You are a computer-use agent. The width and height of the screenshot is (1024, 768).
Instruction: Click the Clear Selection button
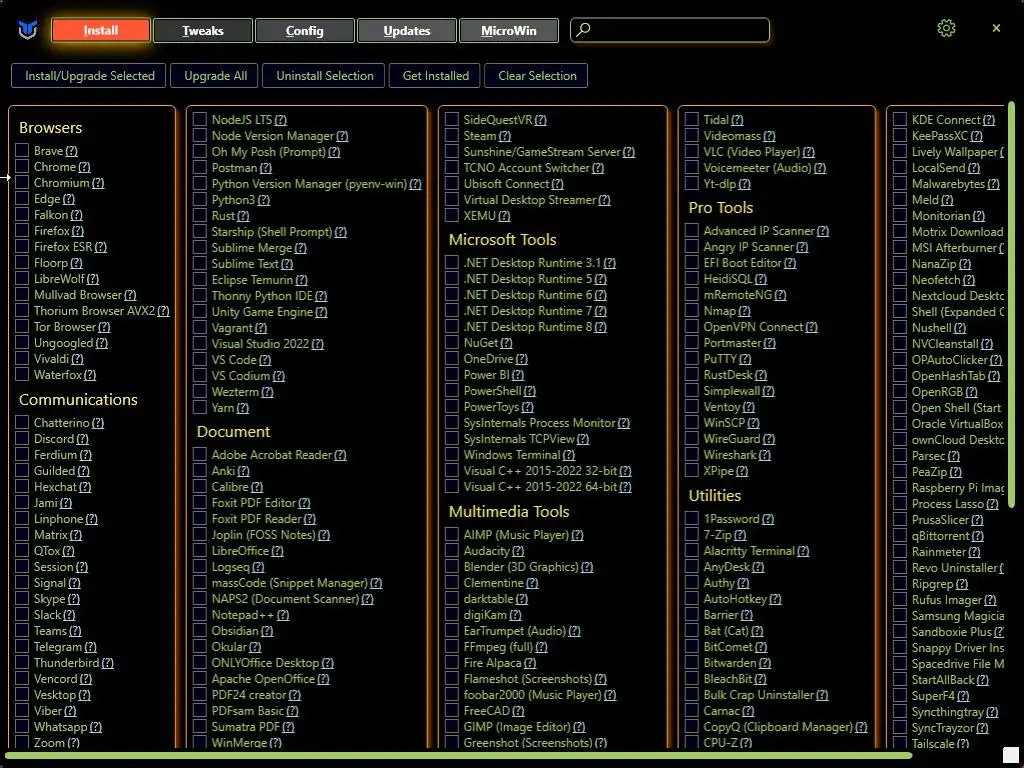coord(537,76)
